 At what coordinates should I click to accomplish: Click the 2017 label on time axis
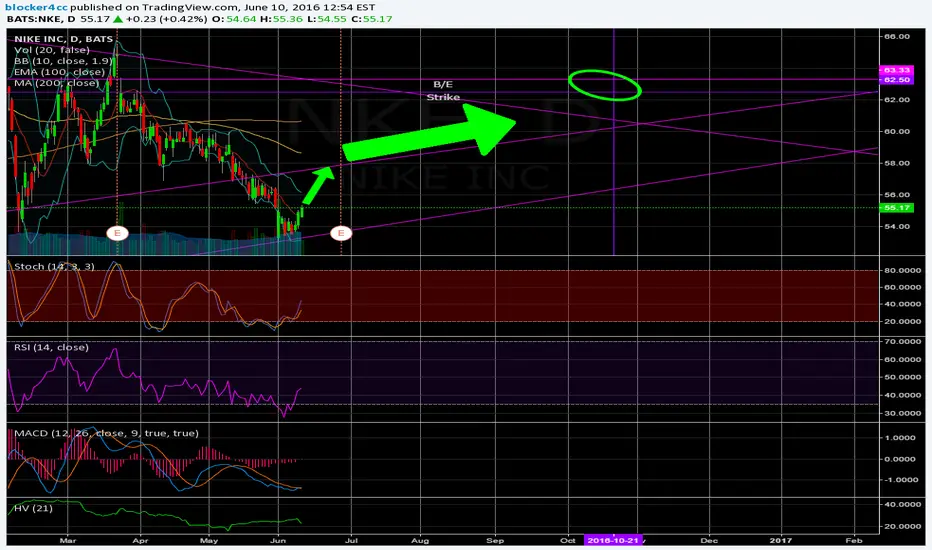(x=780, y=540)
